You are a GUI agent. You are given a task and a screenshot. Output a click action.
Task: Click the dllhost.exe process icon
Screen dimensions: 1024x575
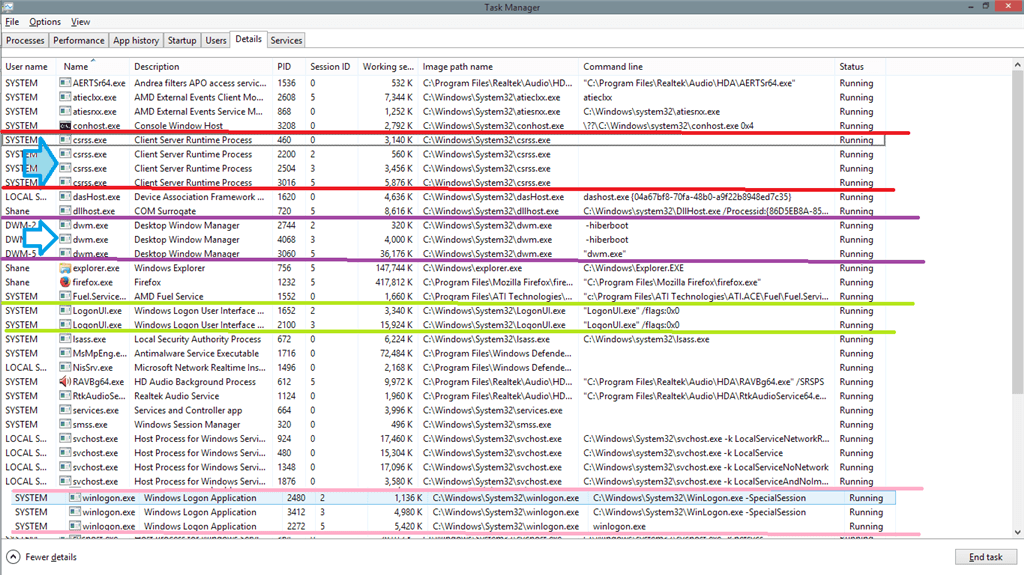65,211
